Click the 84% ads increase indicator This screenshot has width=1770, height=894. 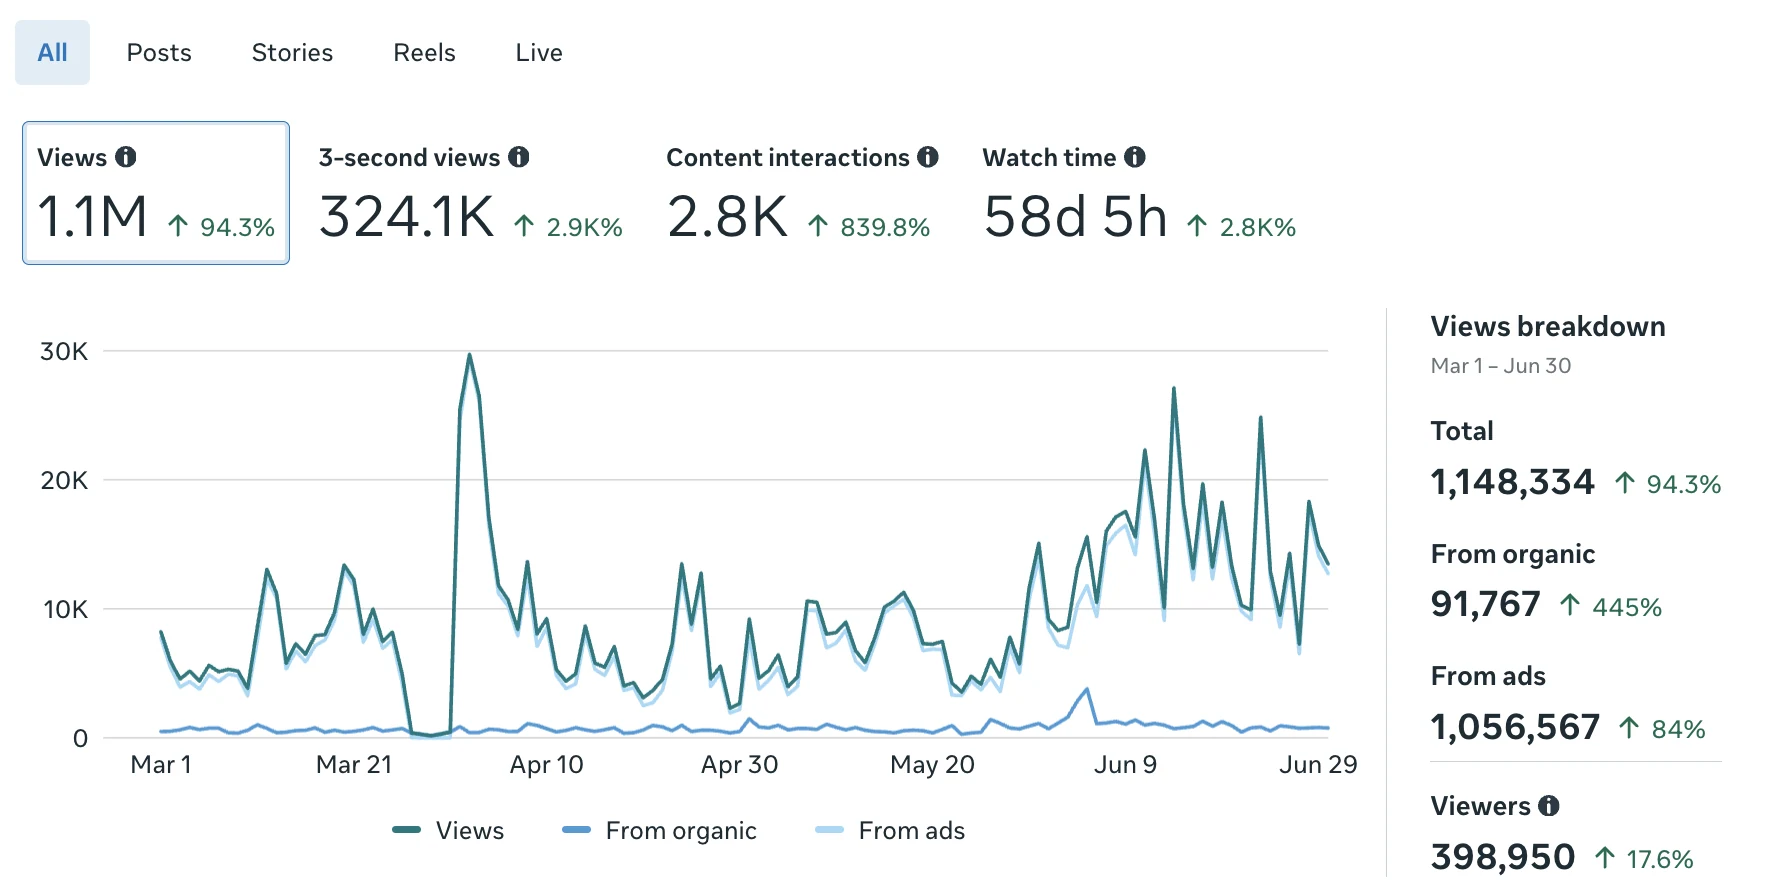point(1662,729)
